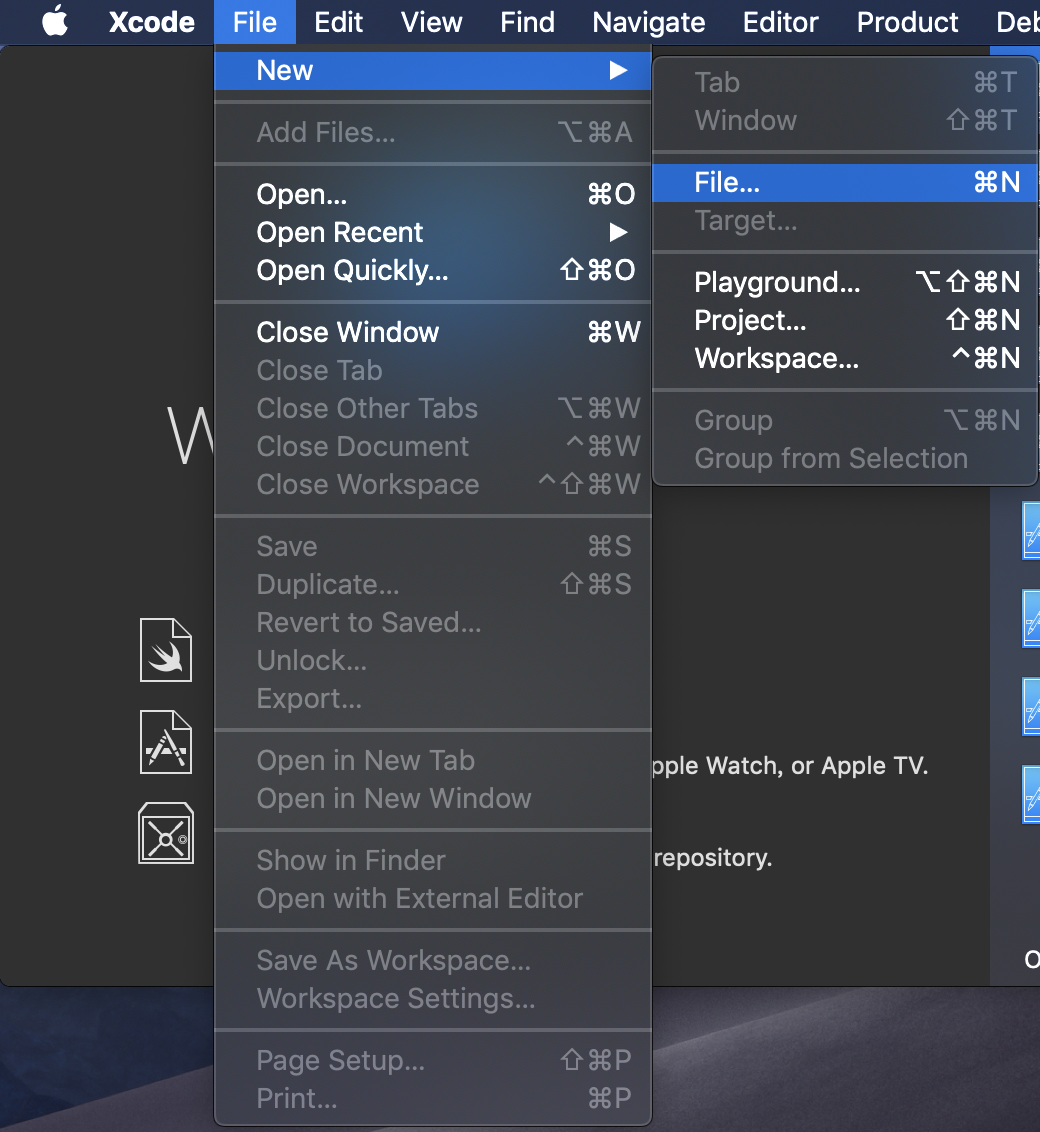
Task: Click the Print... item
Action: (x=433, y=1100)
